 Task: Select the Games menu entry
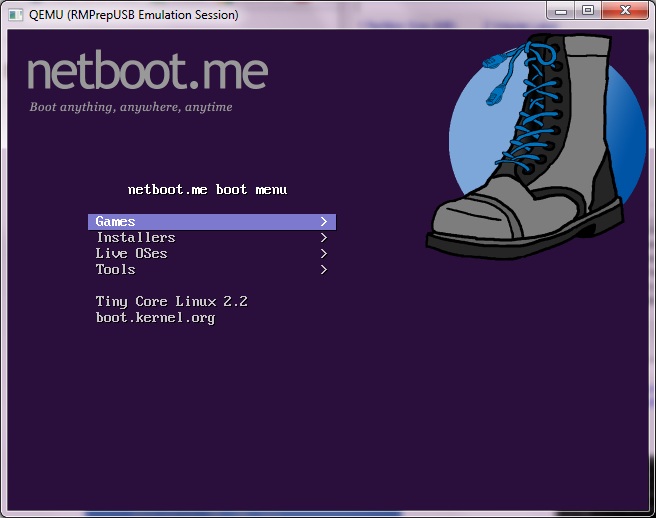(212, 222)
